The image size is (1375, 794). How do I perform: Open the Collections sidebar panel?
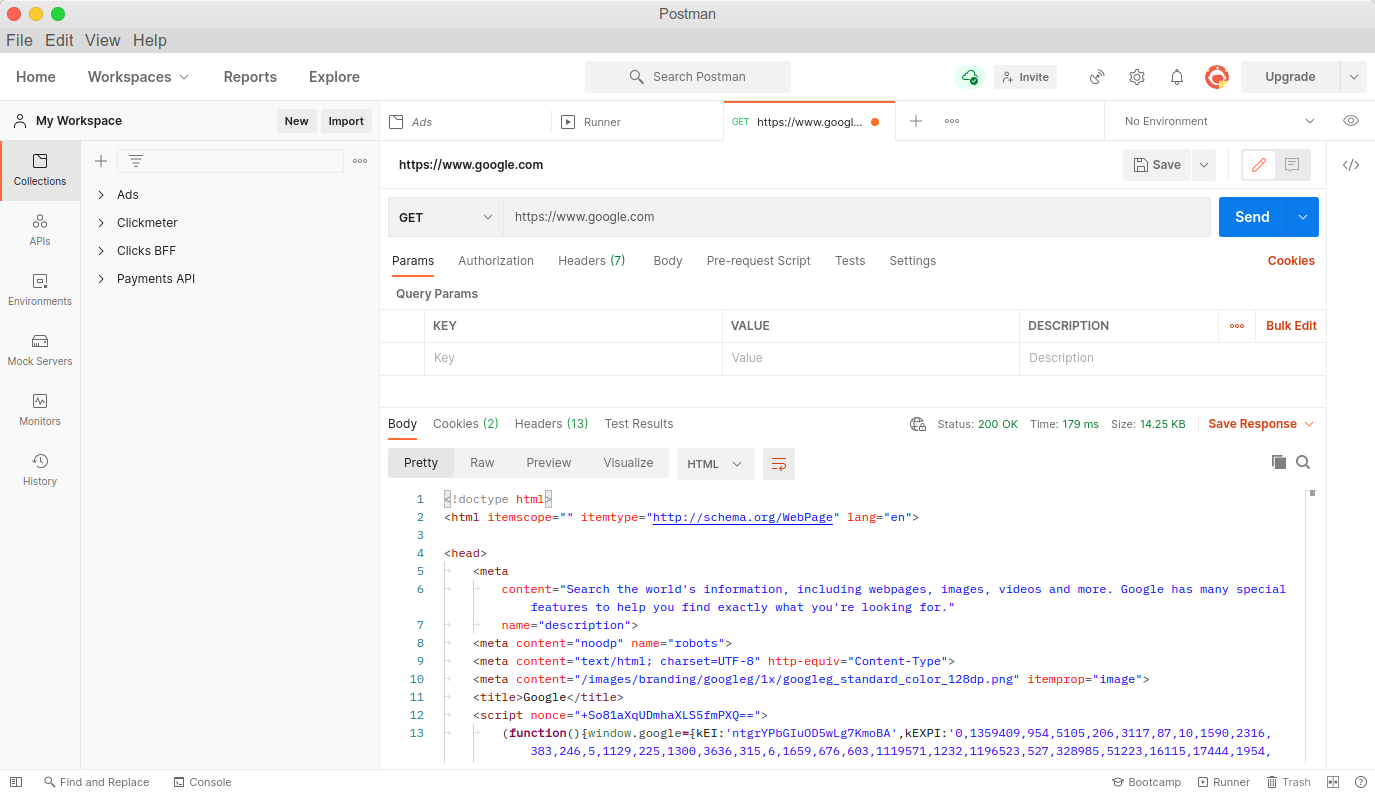(x=40, y=170)
